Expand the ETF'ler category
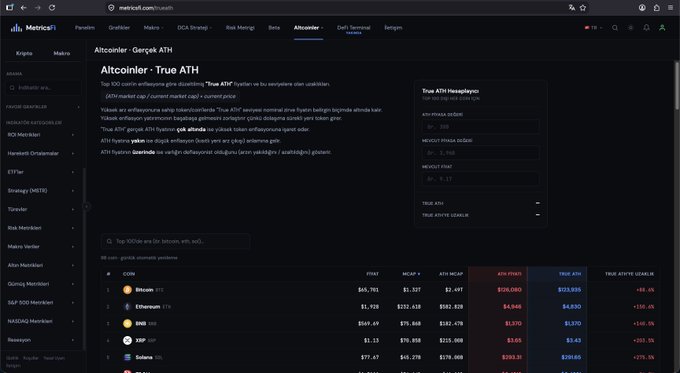 [x=41, y=172]
